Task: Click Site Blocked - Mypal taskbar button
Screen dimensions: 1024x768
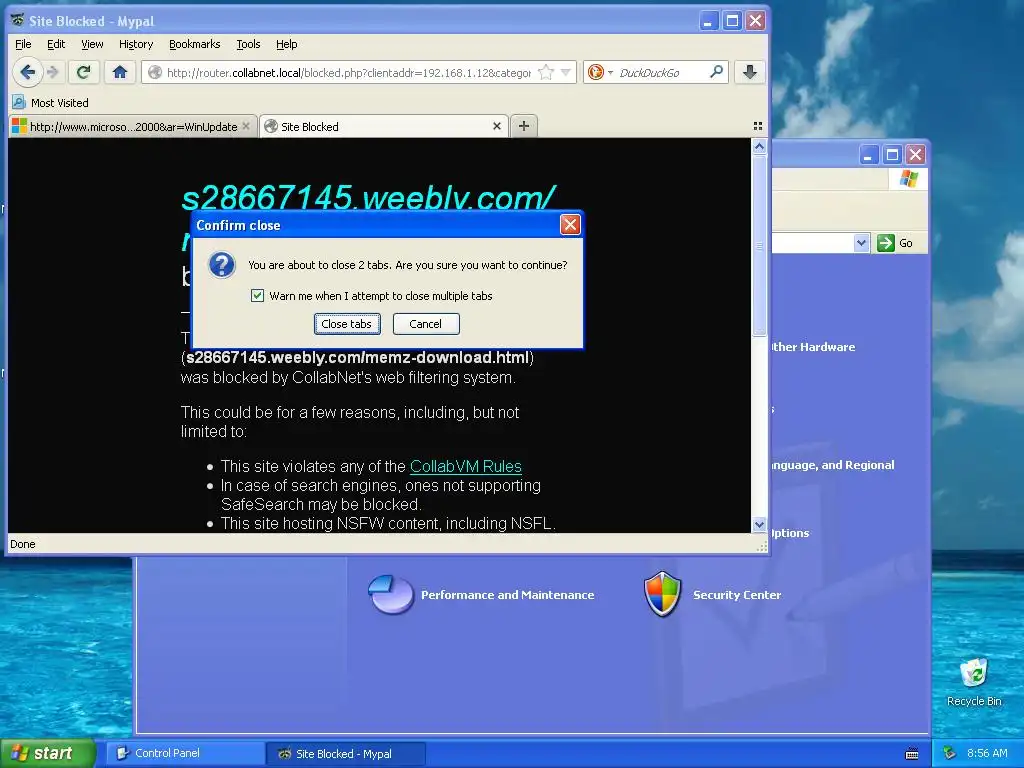Action: pyautogui.click(x=345, y=754)
